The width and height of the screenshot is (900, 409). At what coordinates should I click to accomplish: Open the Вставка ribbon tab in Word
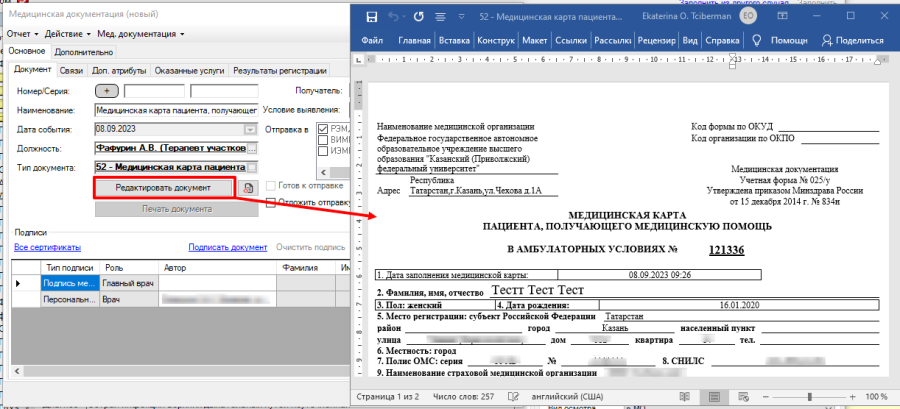[x=454, y=41]
